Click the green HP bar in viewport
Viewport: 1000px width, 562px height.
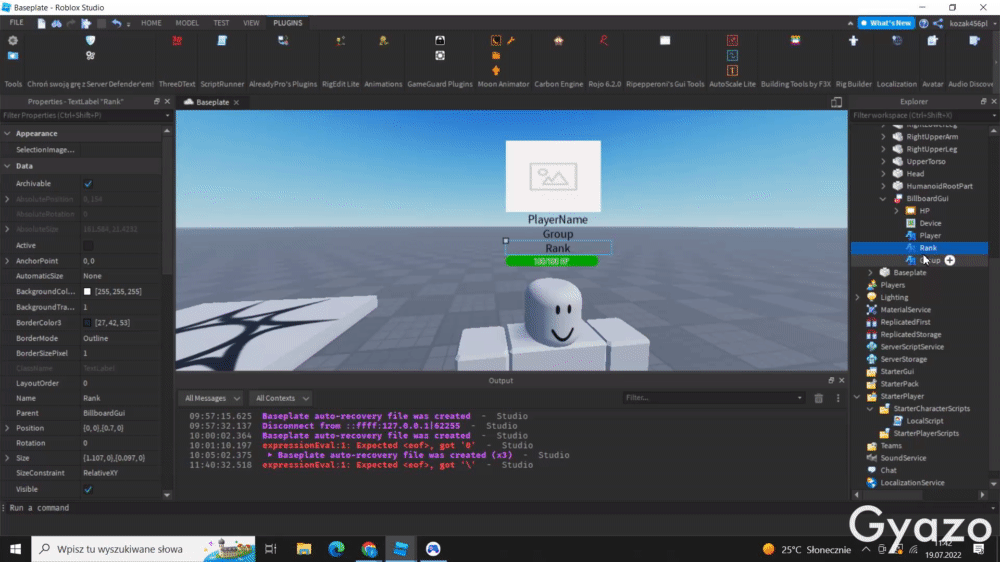pos(552,261)
